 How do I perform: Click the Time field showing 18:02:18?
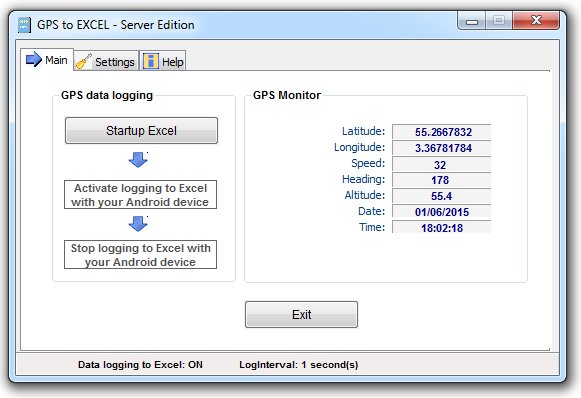point(442,228)
